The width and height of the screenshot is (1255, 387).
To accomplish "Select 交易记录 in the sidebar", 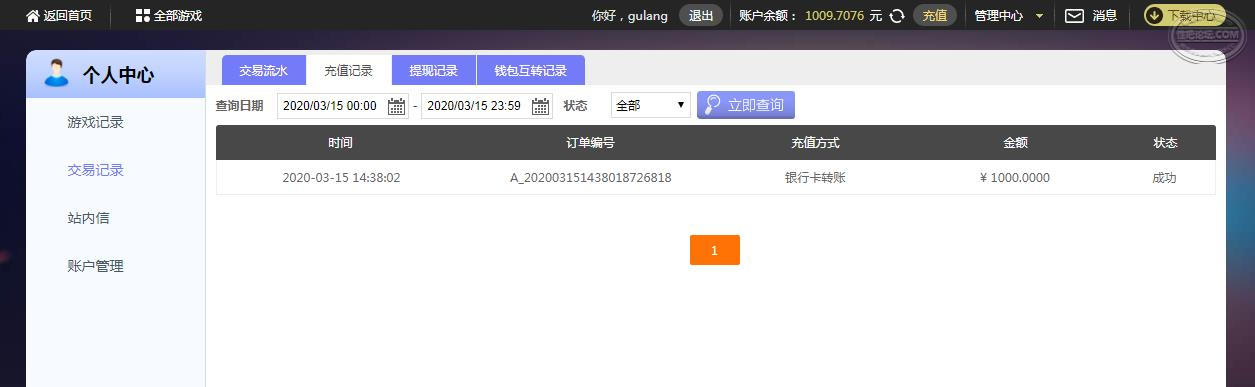I will [96, 170].
